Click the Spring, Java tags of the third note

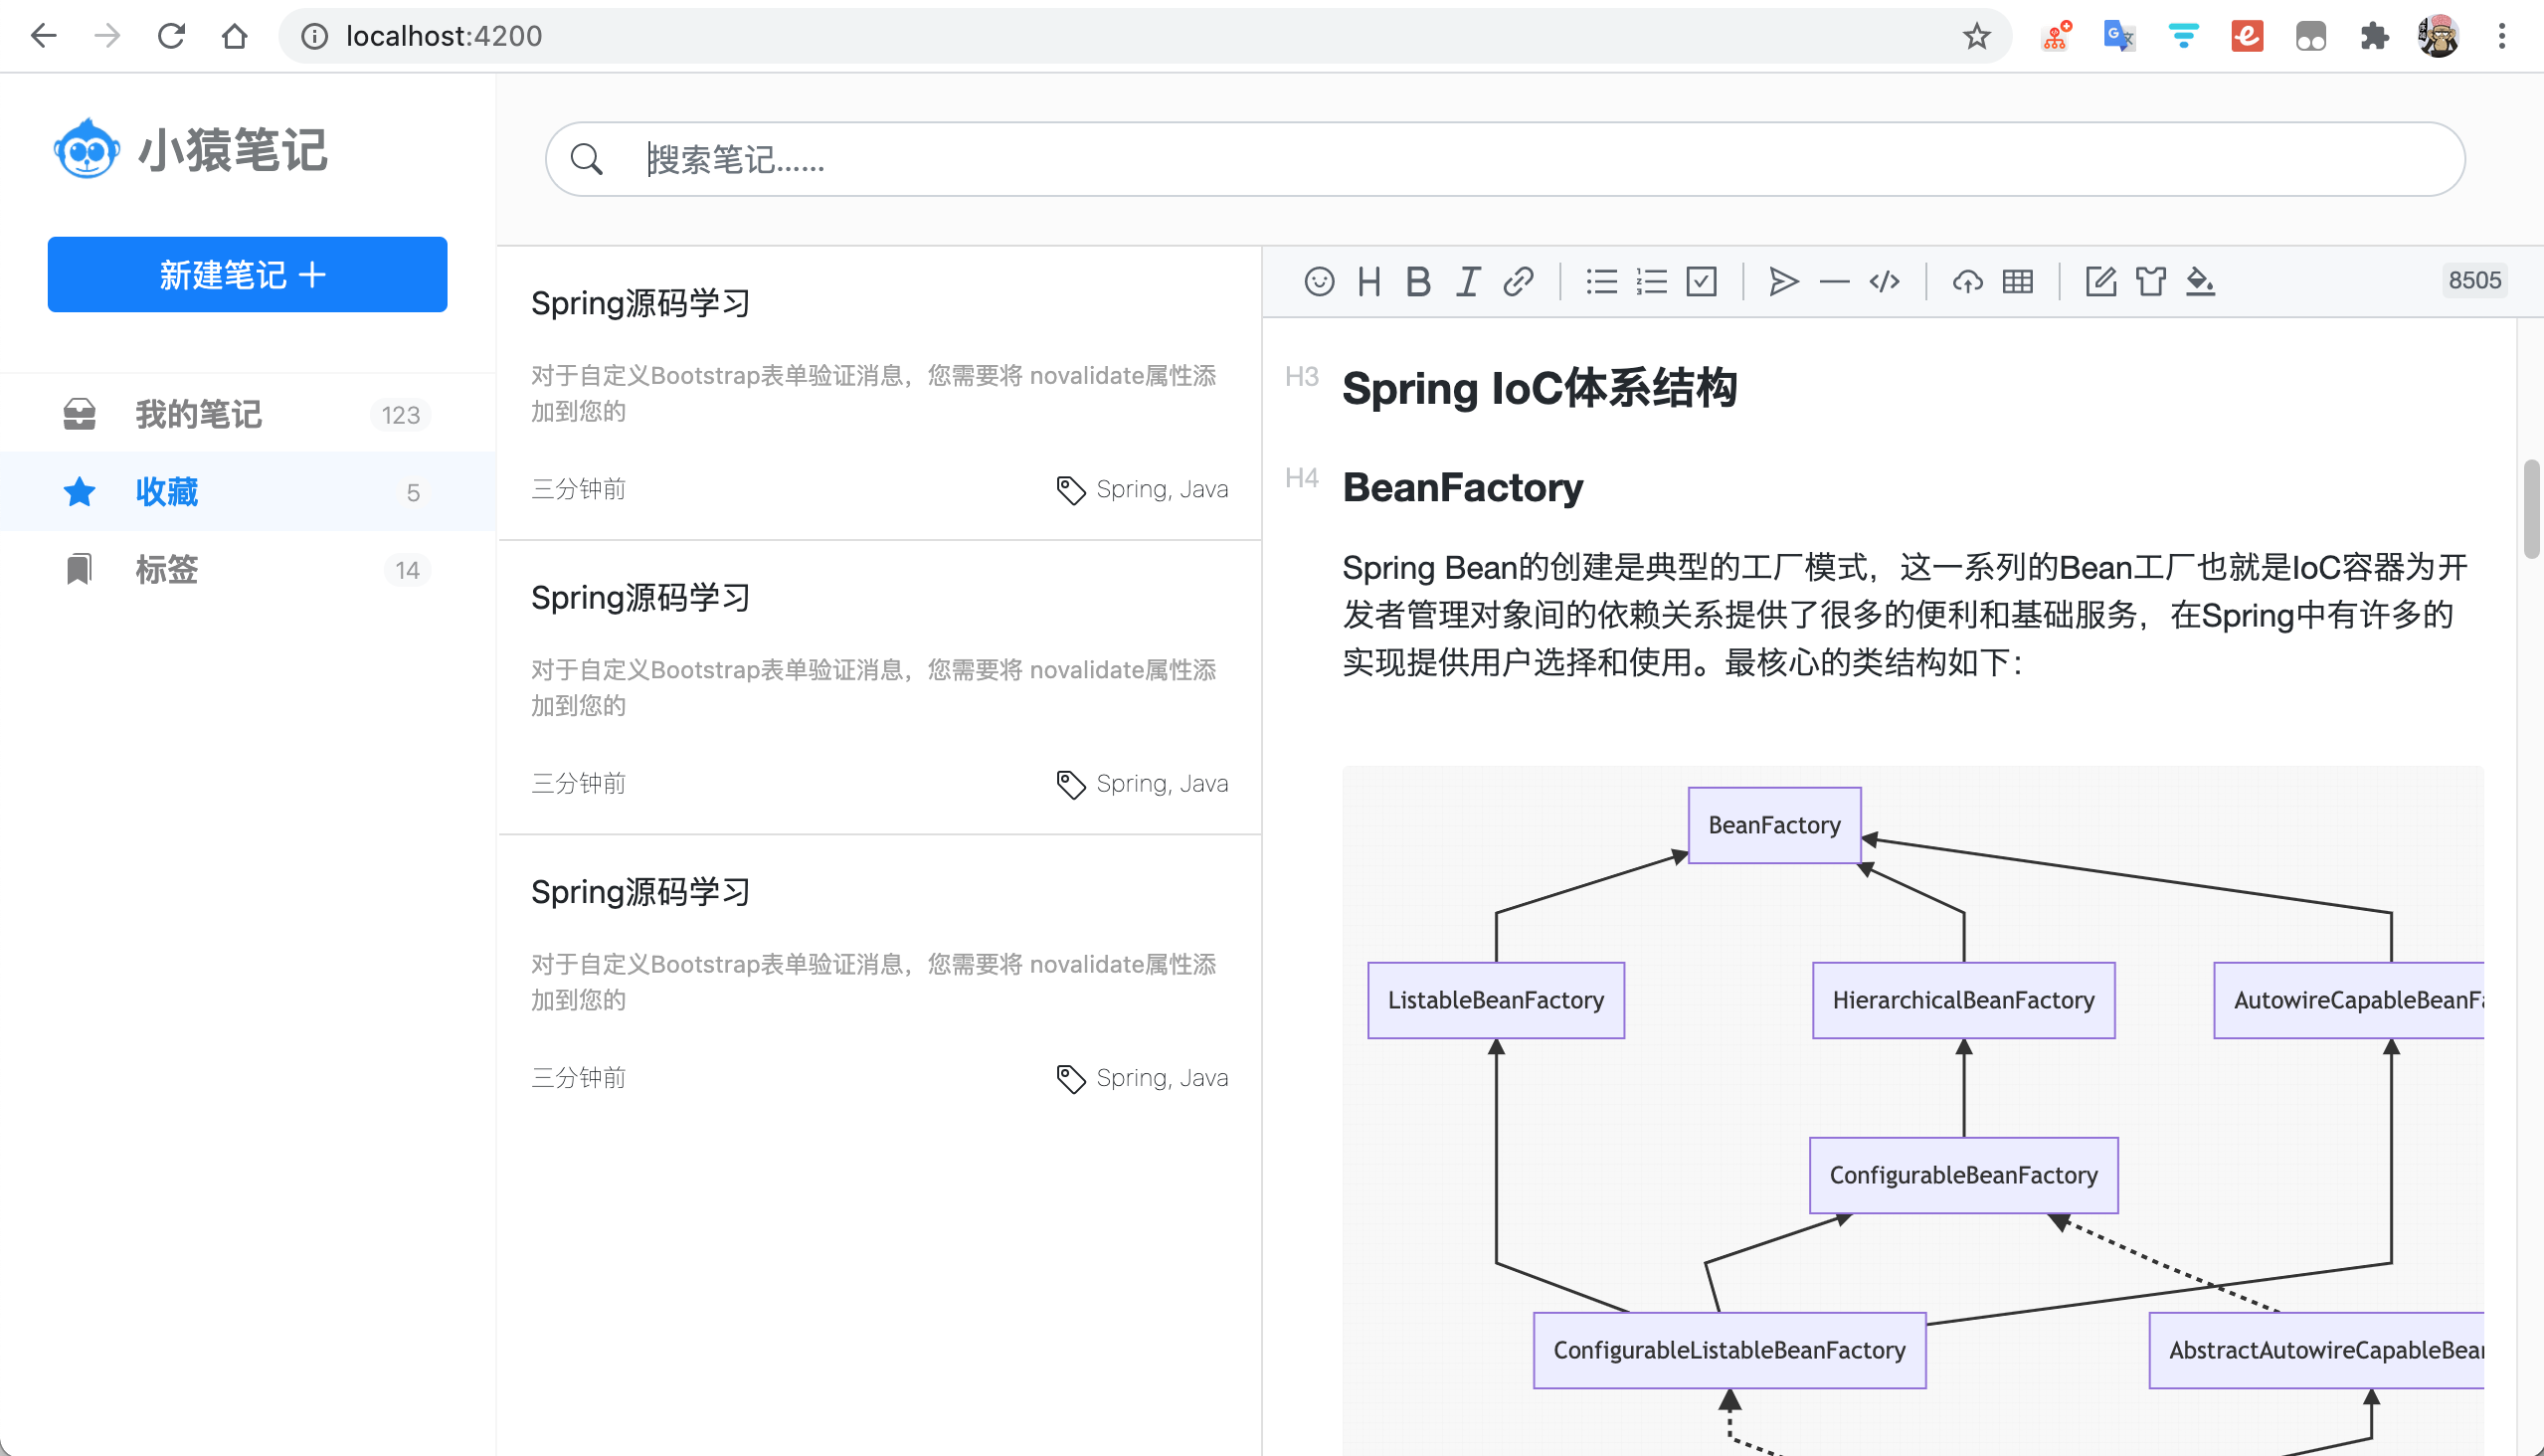coord(1162,1077)
